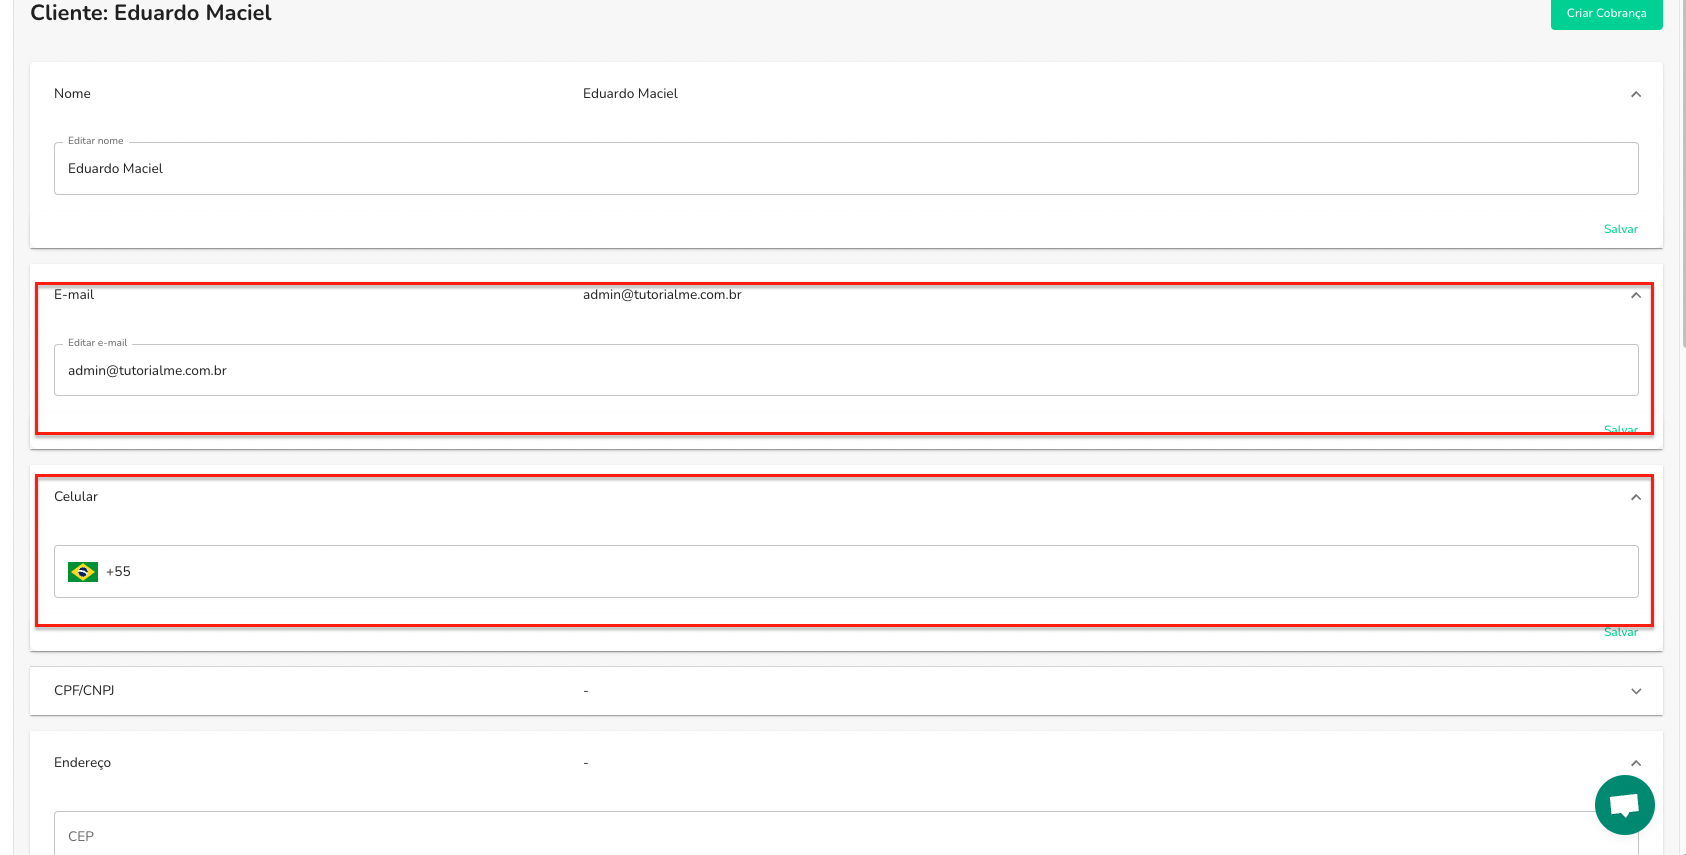Open the chat support widget
1686x855 pixels.
point(1624,805)
